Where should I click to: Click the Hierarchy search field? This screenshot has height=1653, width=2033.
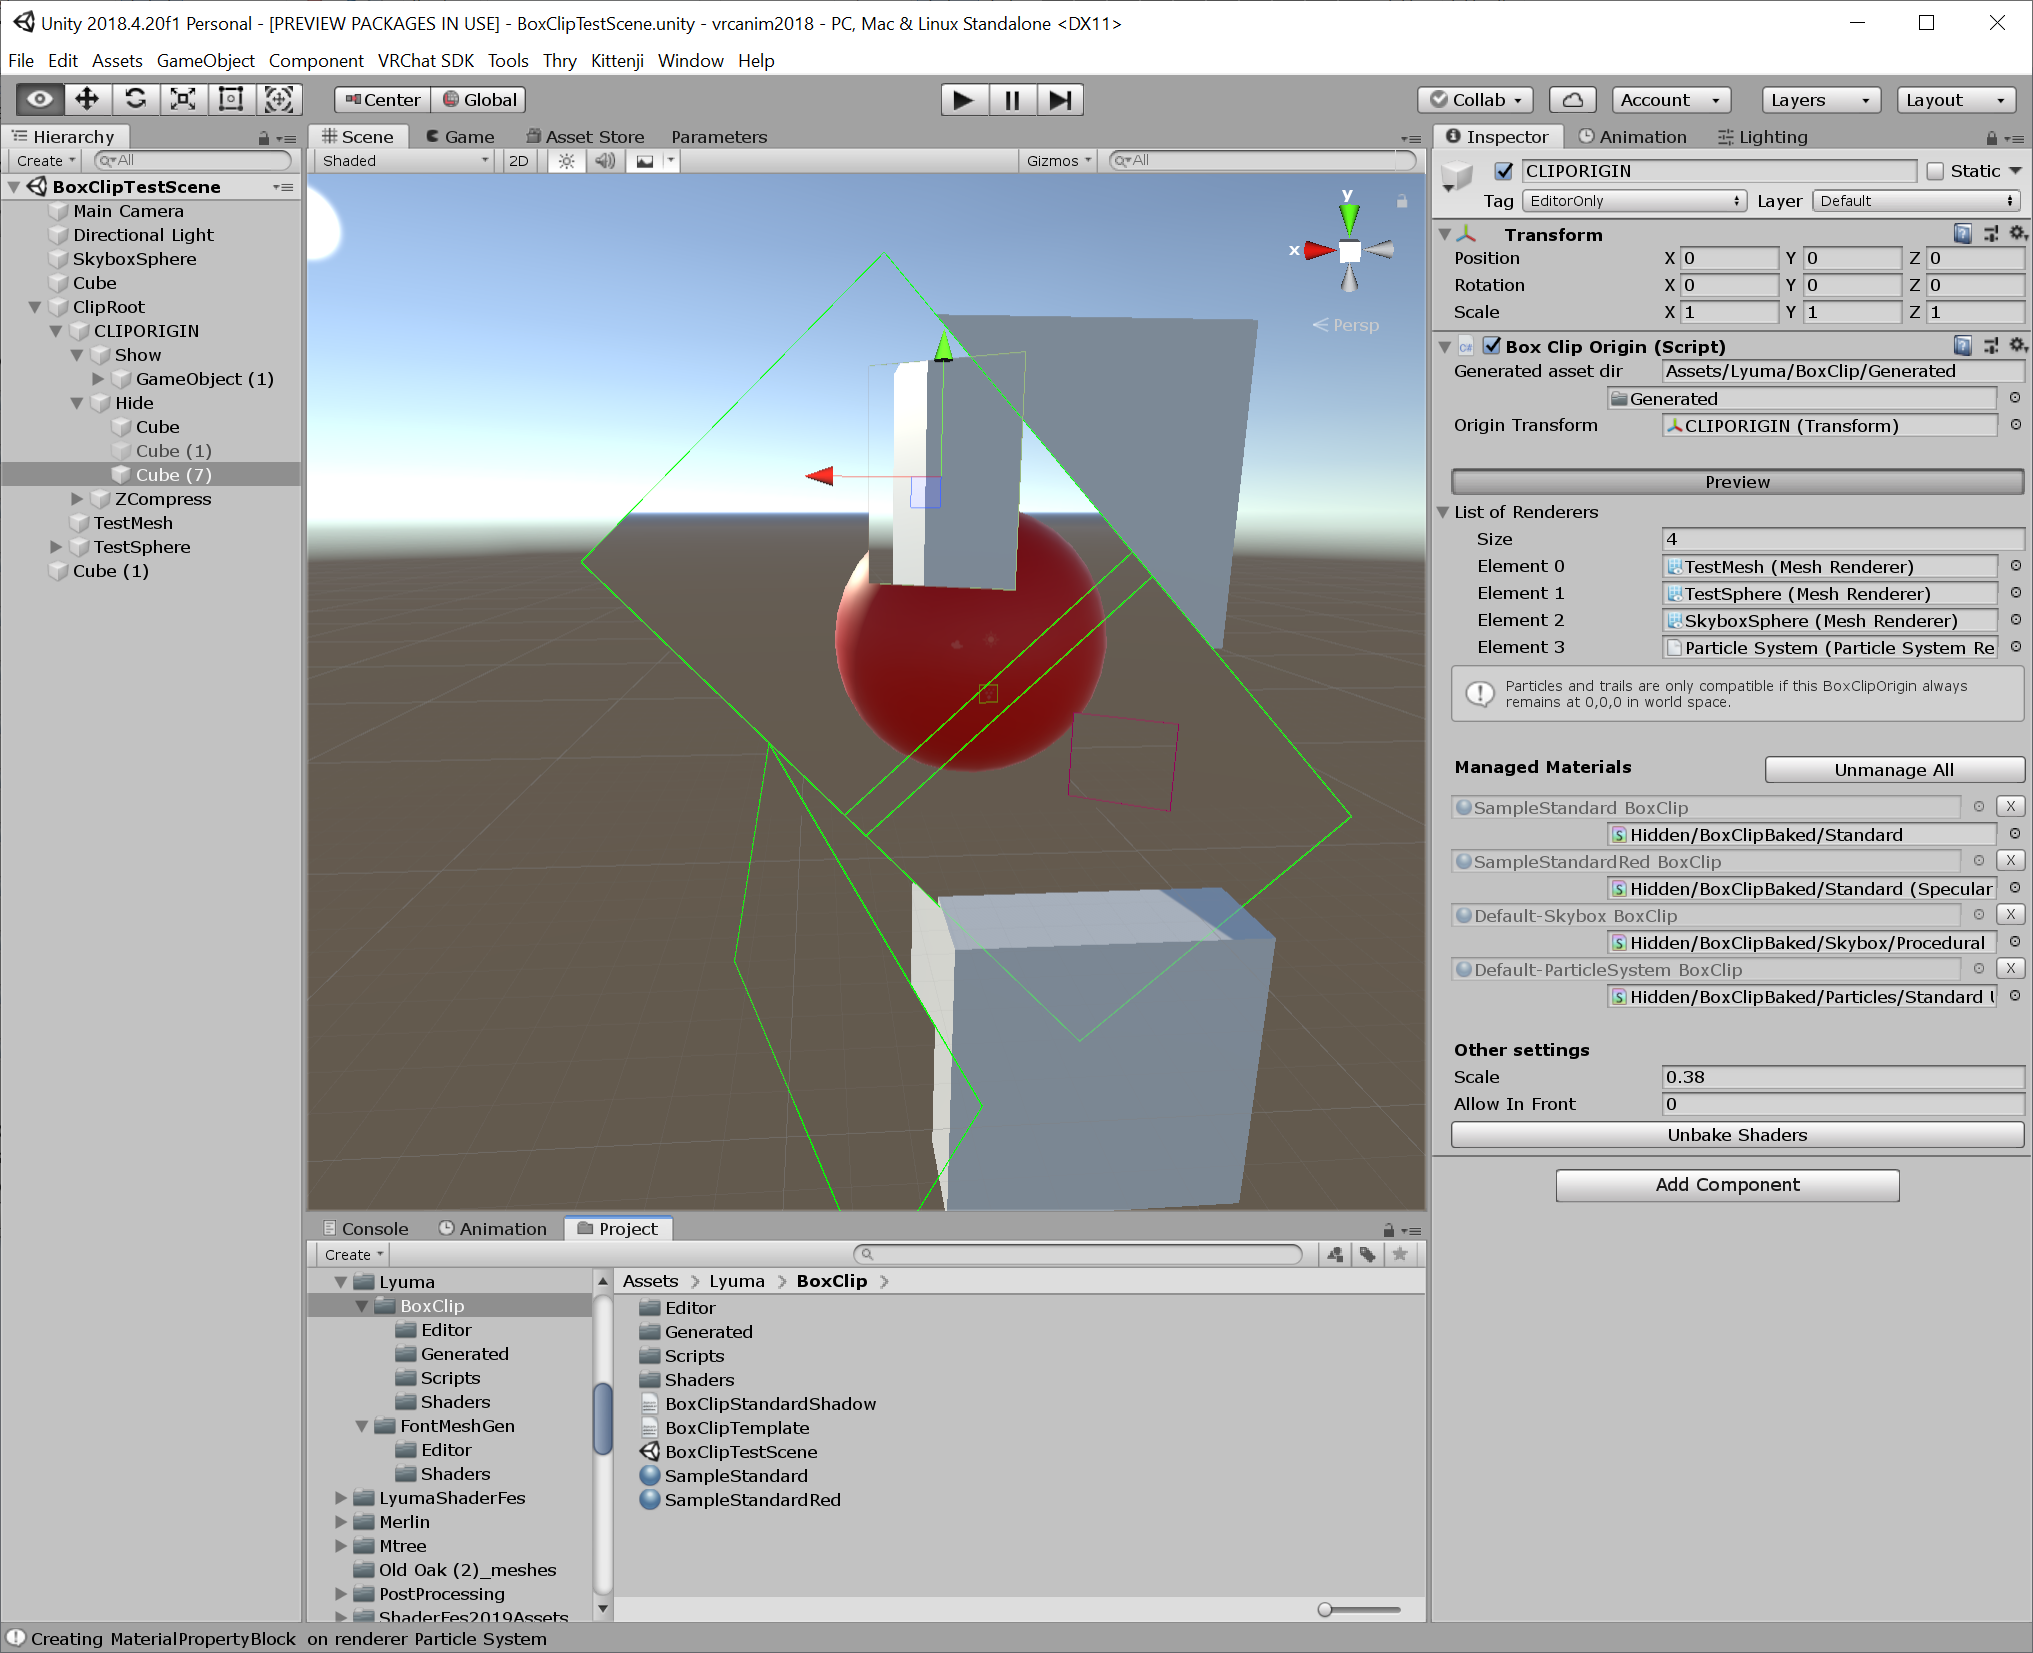(192, 160)
